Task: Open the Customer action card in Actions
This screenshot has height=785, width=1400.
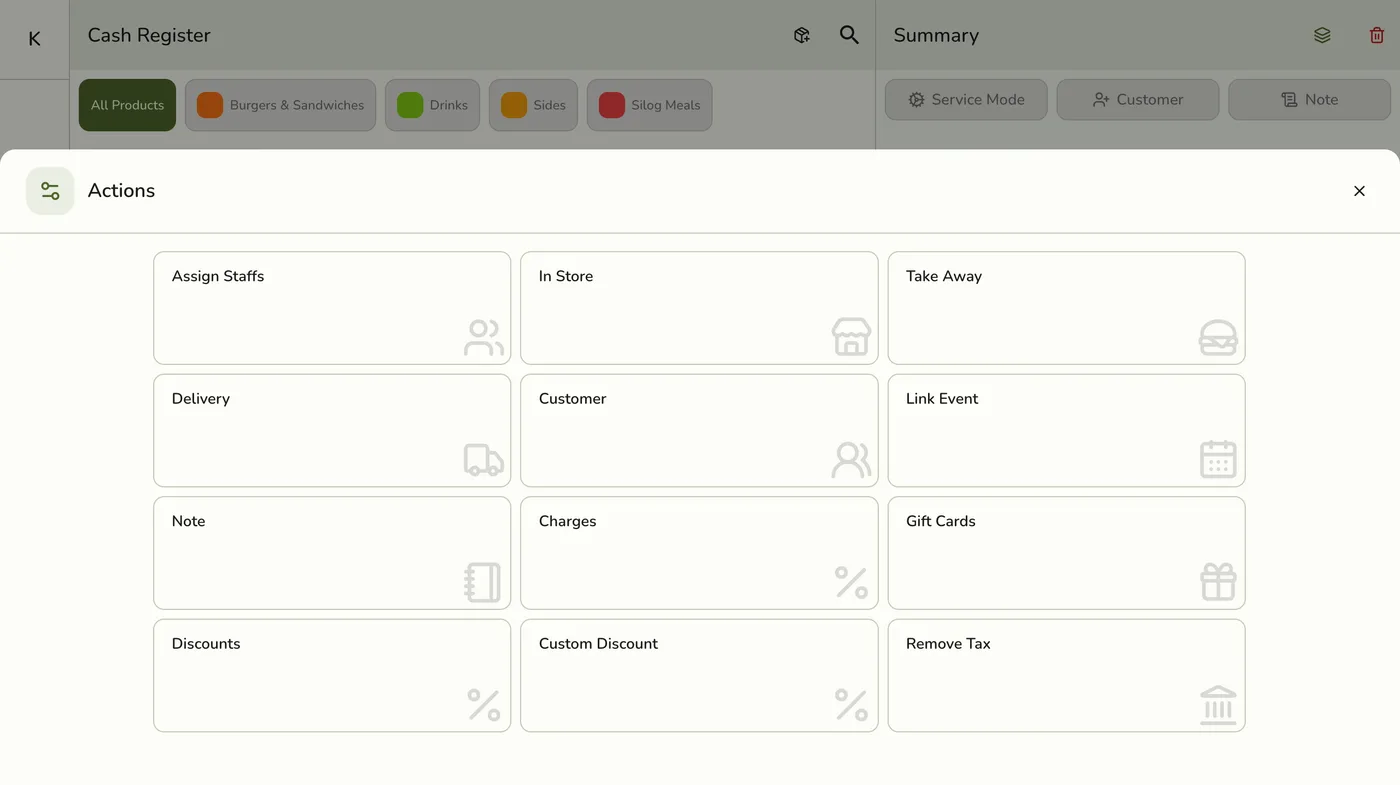Action: 699,431
